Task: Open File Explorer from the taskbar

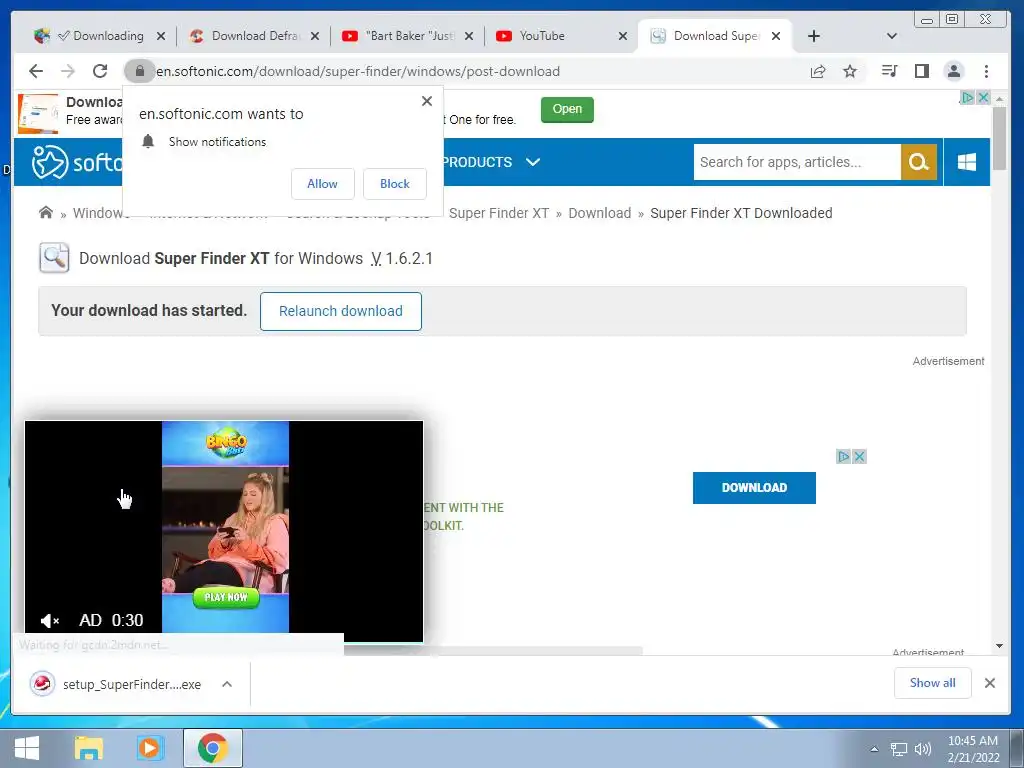Action: point(88,748)
